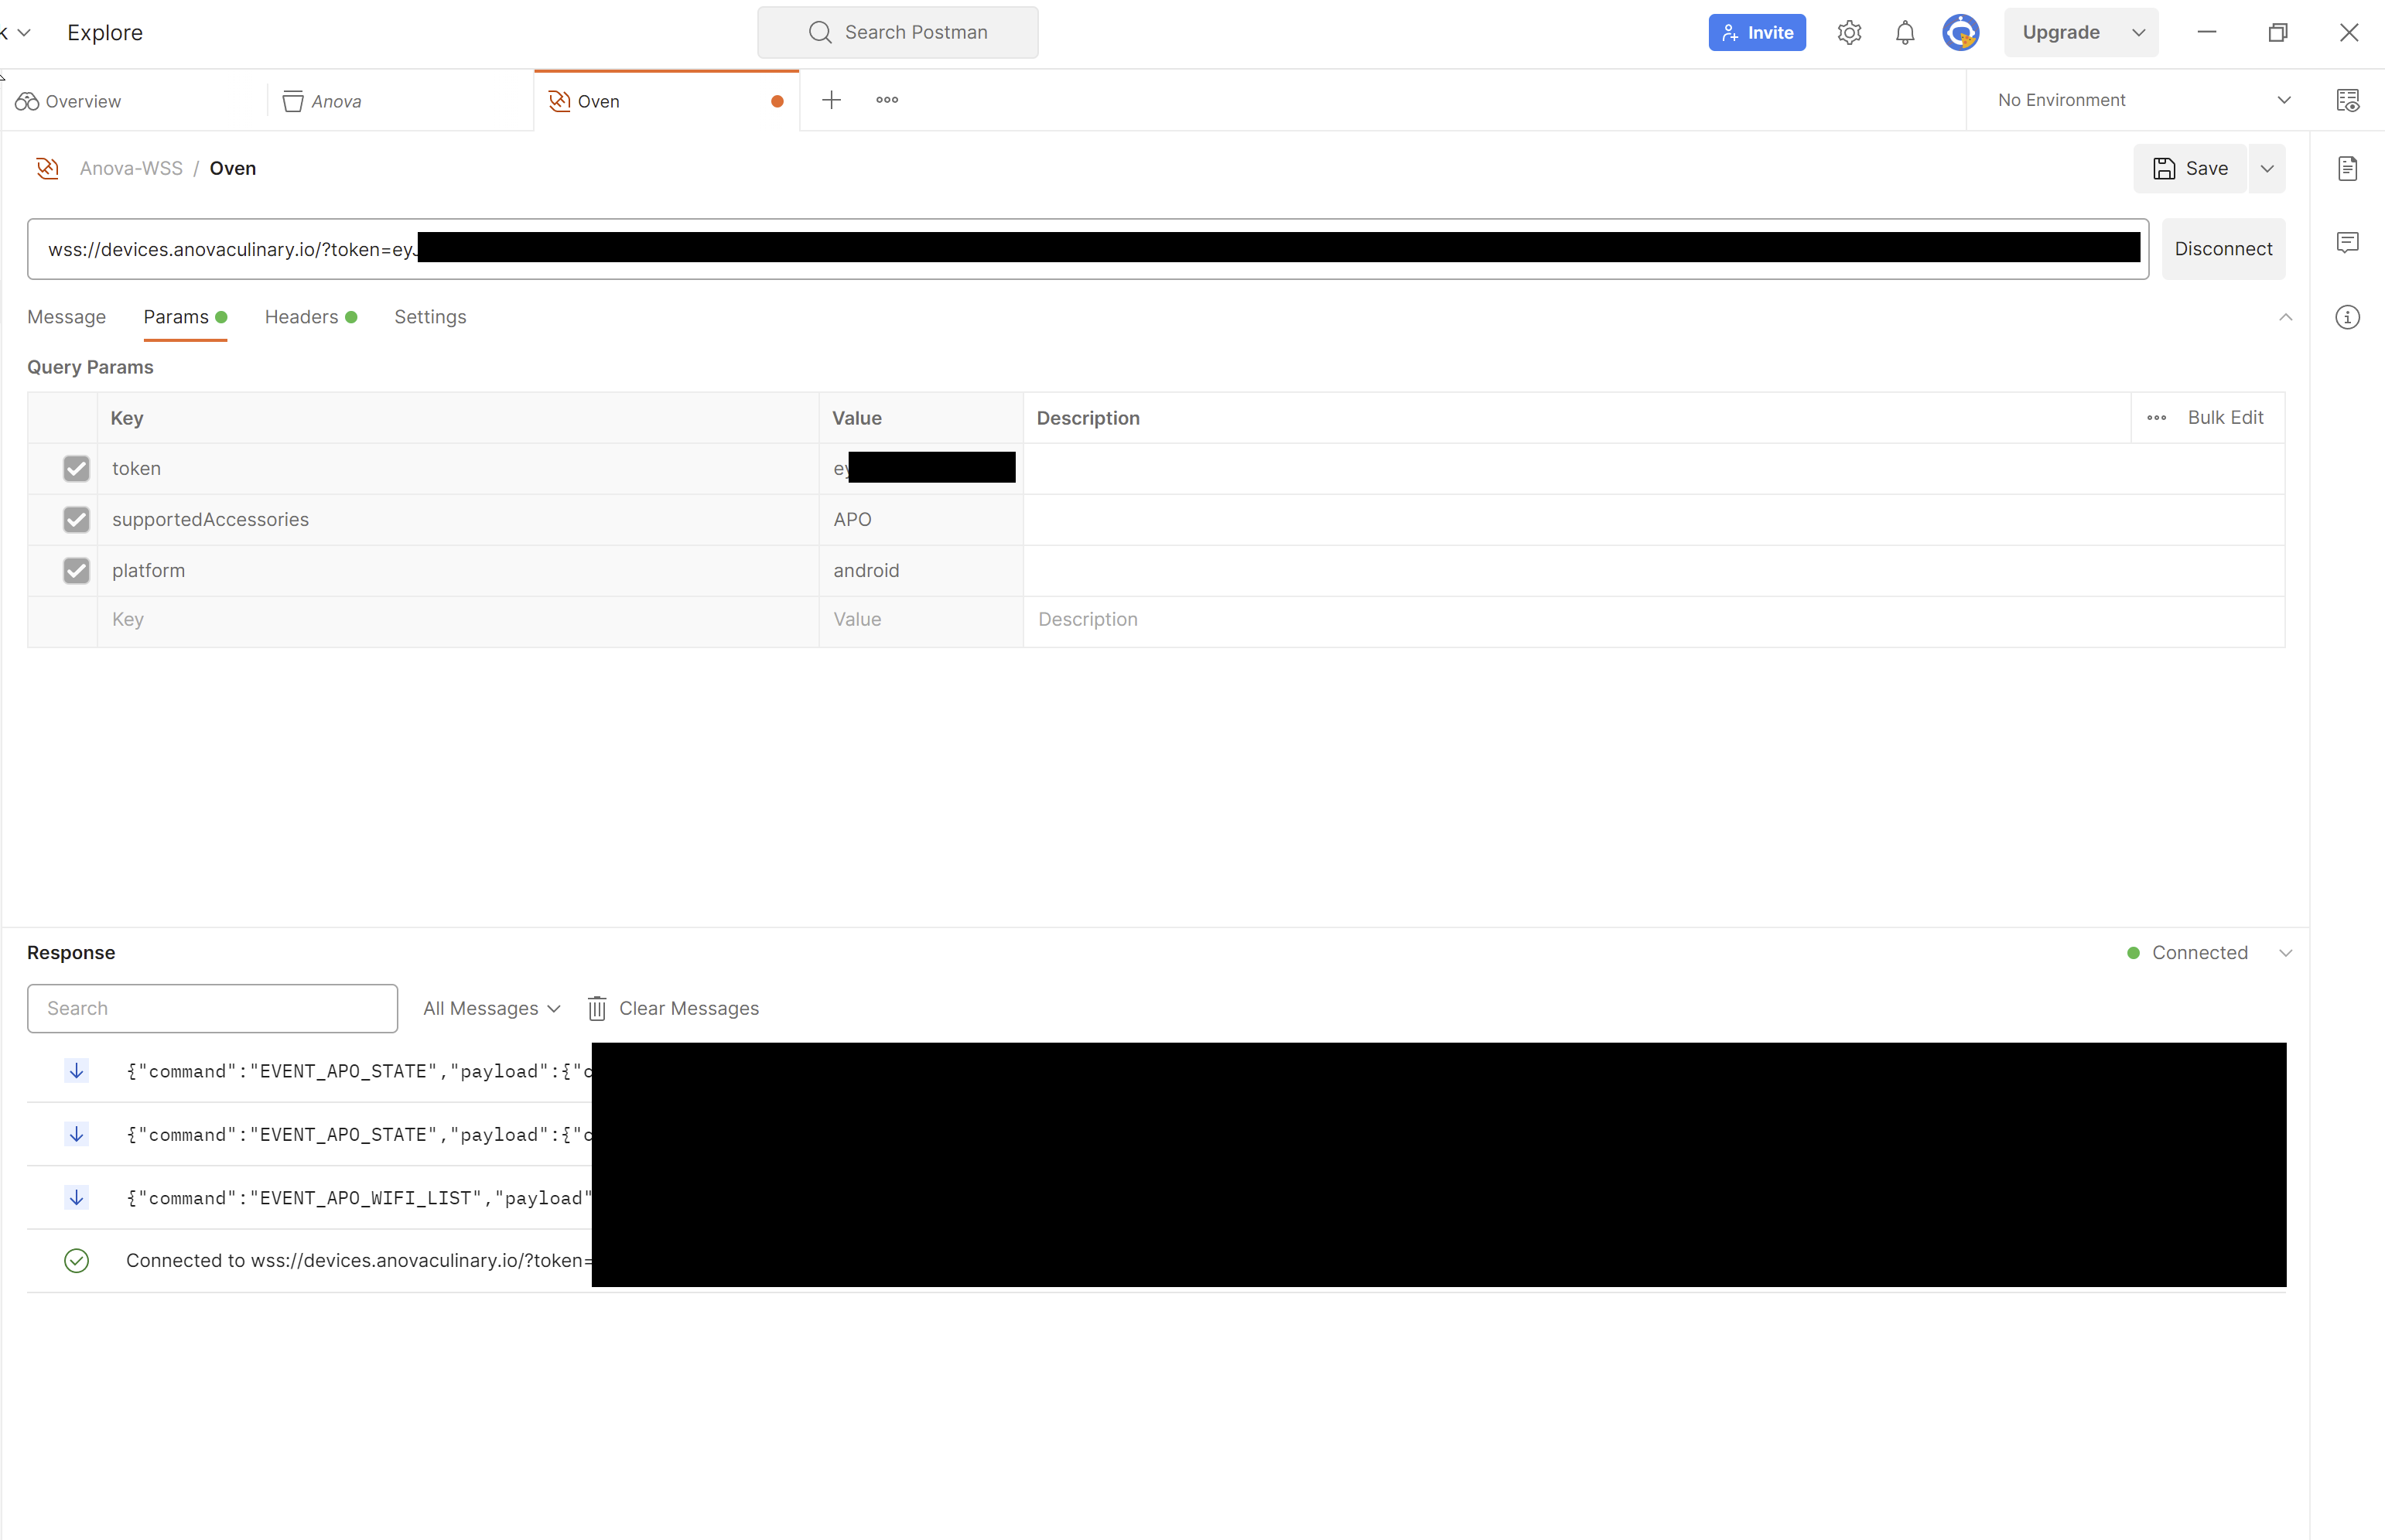Click EVENT_APO_WIFI_LIST incoming arrow icon
This screenshot has height=1540, width=2385.
coord(76,1197)
